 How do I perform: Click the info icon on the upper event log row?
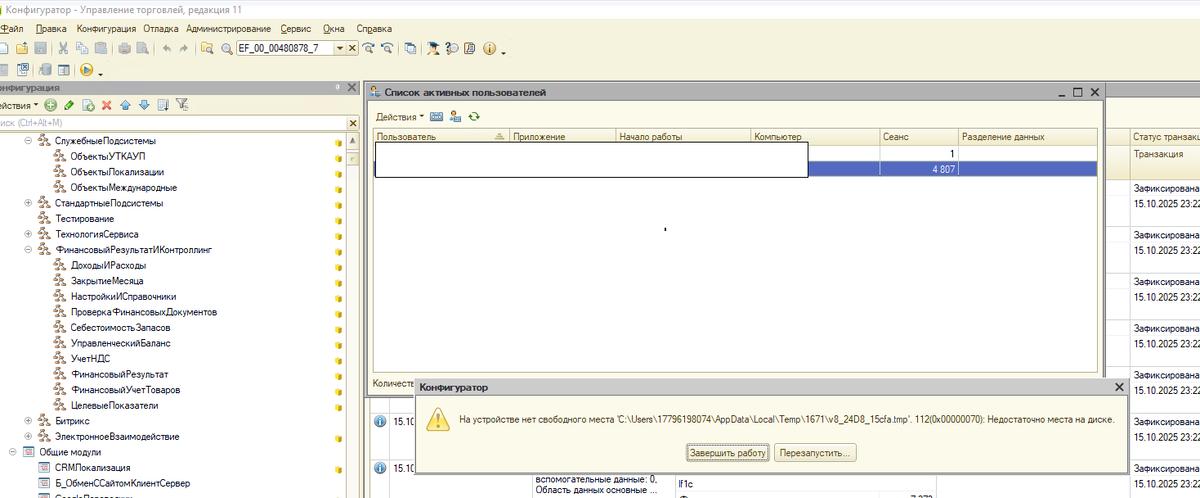pos(380,422)
